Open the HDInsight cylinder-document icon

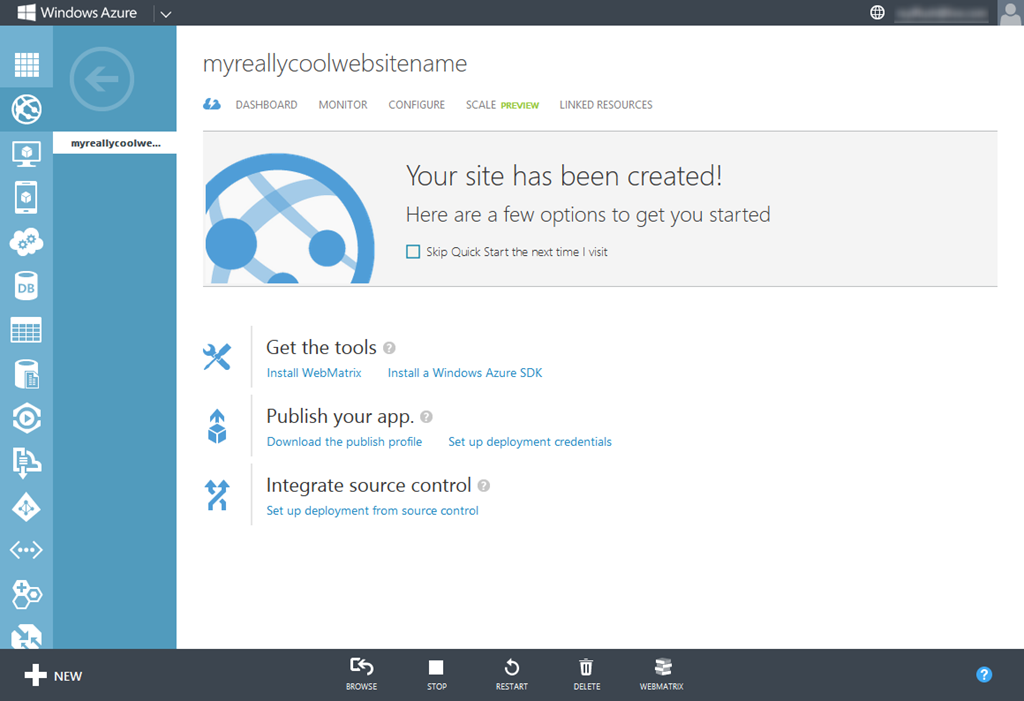26,374
